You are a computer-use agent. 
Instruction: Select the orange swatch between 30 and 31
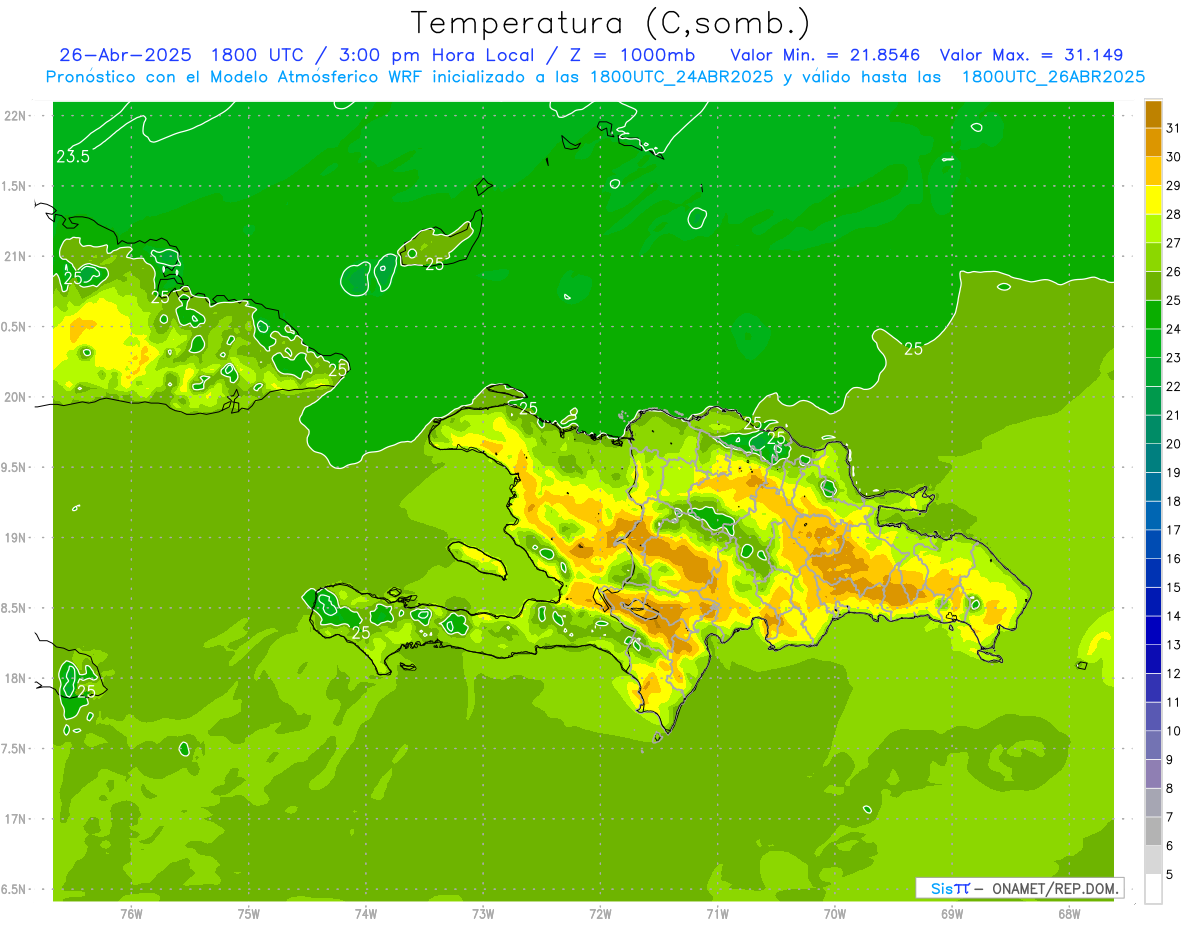tap(1153, 142)
